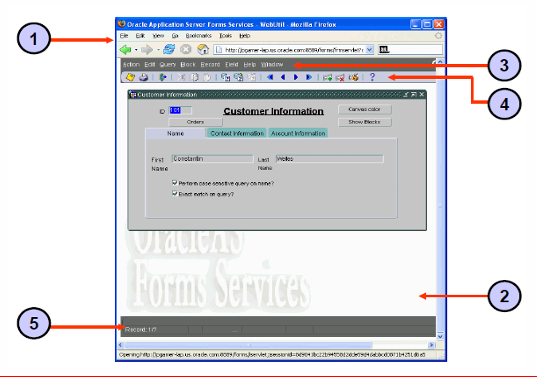Open Firefox File menu
537x377 pixels.
(124, 36)
